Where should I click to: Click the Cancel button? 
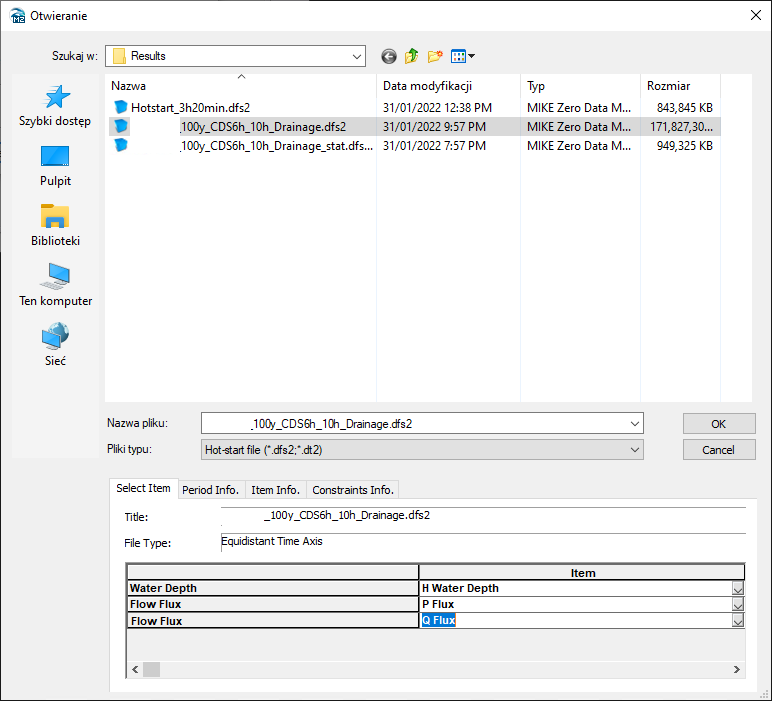[x=718, y=450]
